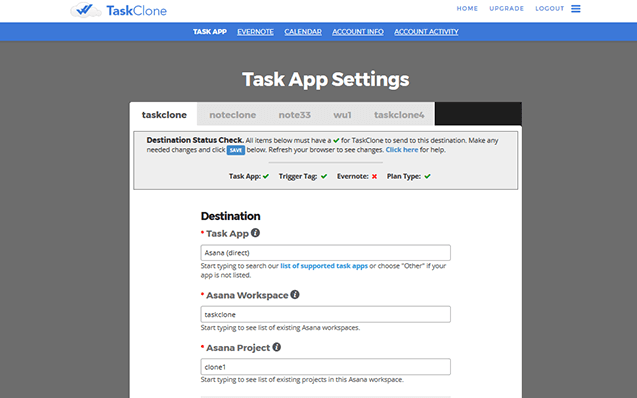The width and height of the screenshot is (637, 398).
Task: Switch to the taskclone4 tab
Action: tap(399, 115)
